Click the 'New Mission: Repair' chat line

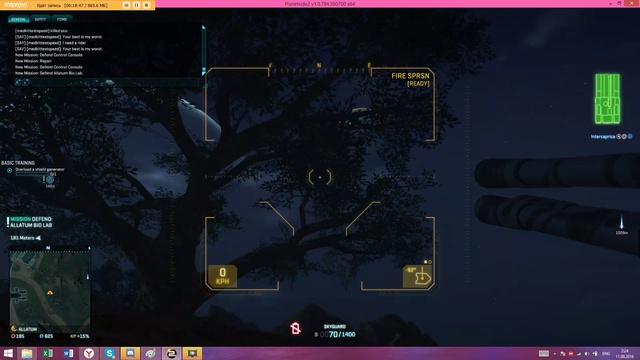coord(33,61)
